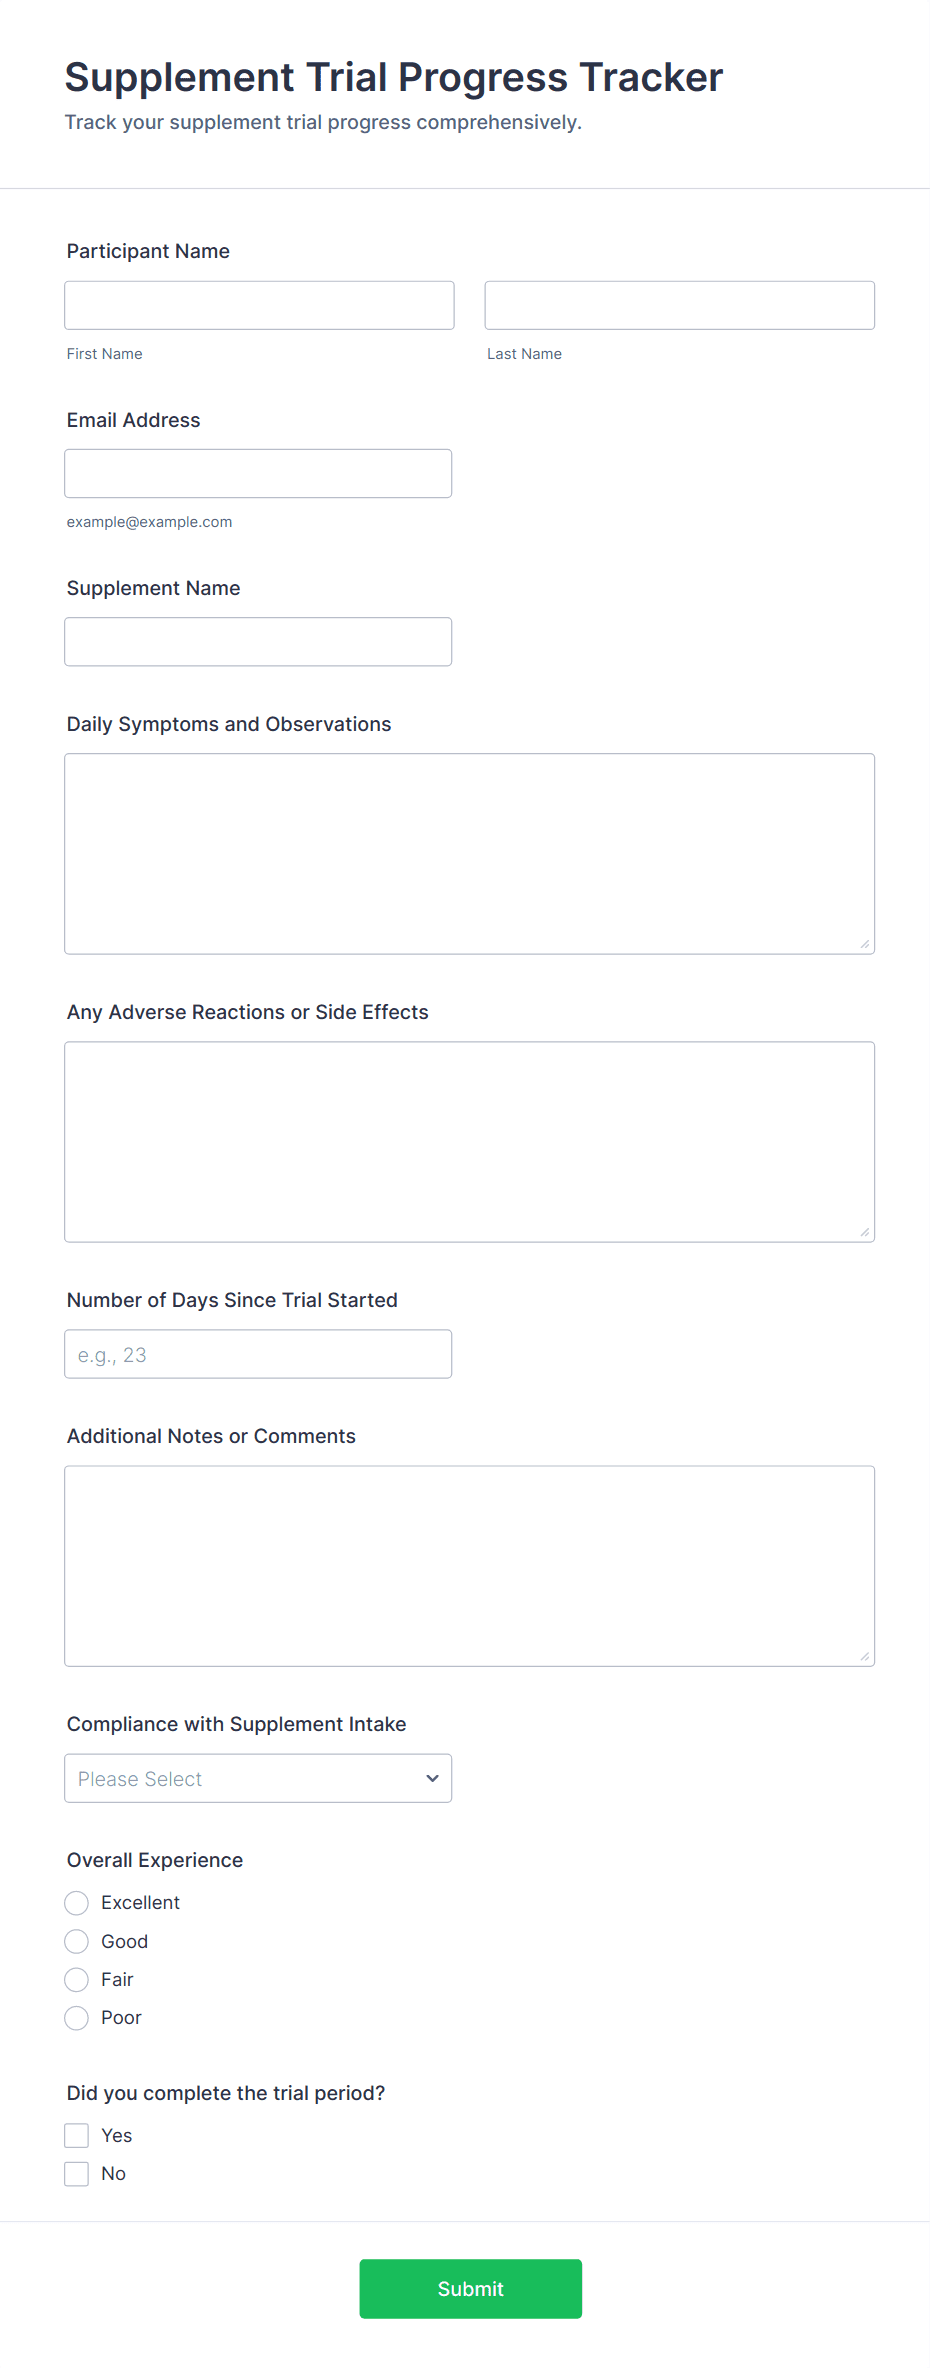Choose Good for Overall Experience

click(x=77, y=1941)
